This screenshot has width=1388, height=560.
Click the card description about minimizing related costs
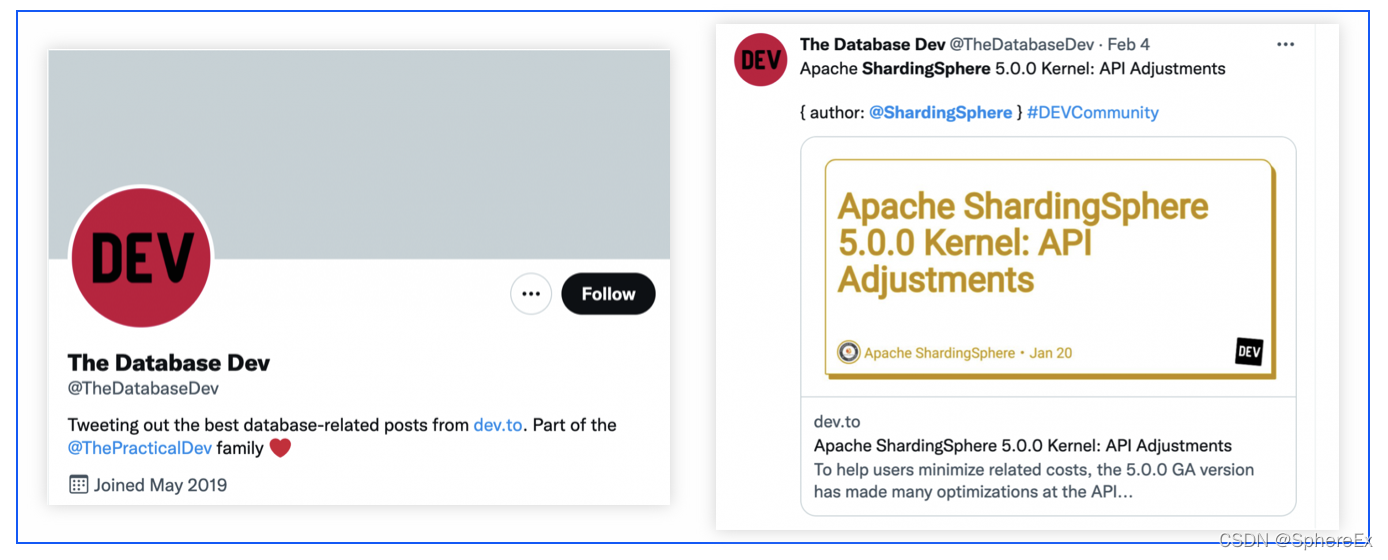tap(1034, 481)
